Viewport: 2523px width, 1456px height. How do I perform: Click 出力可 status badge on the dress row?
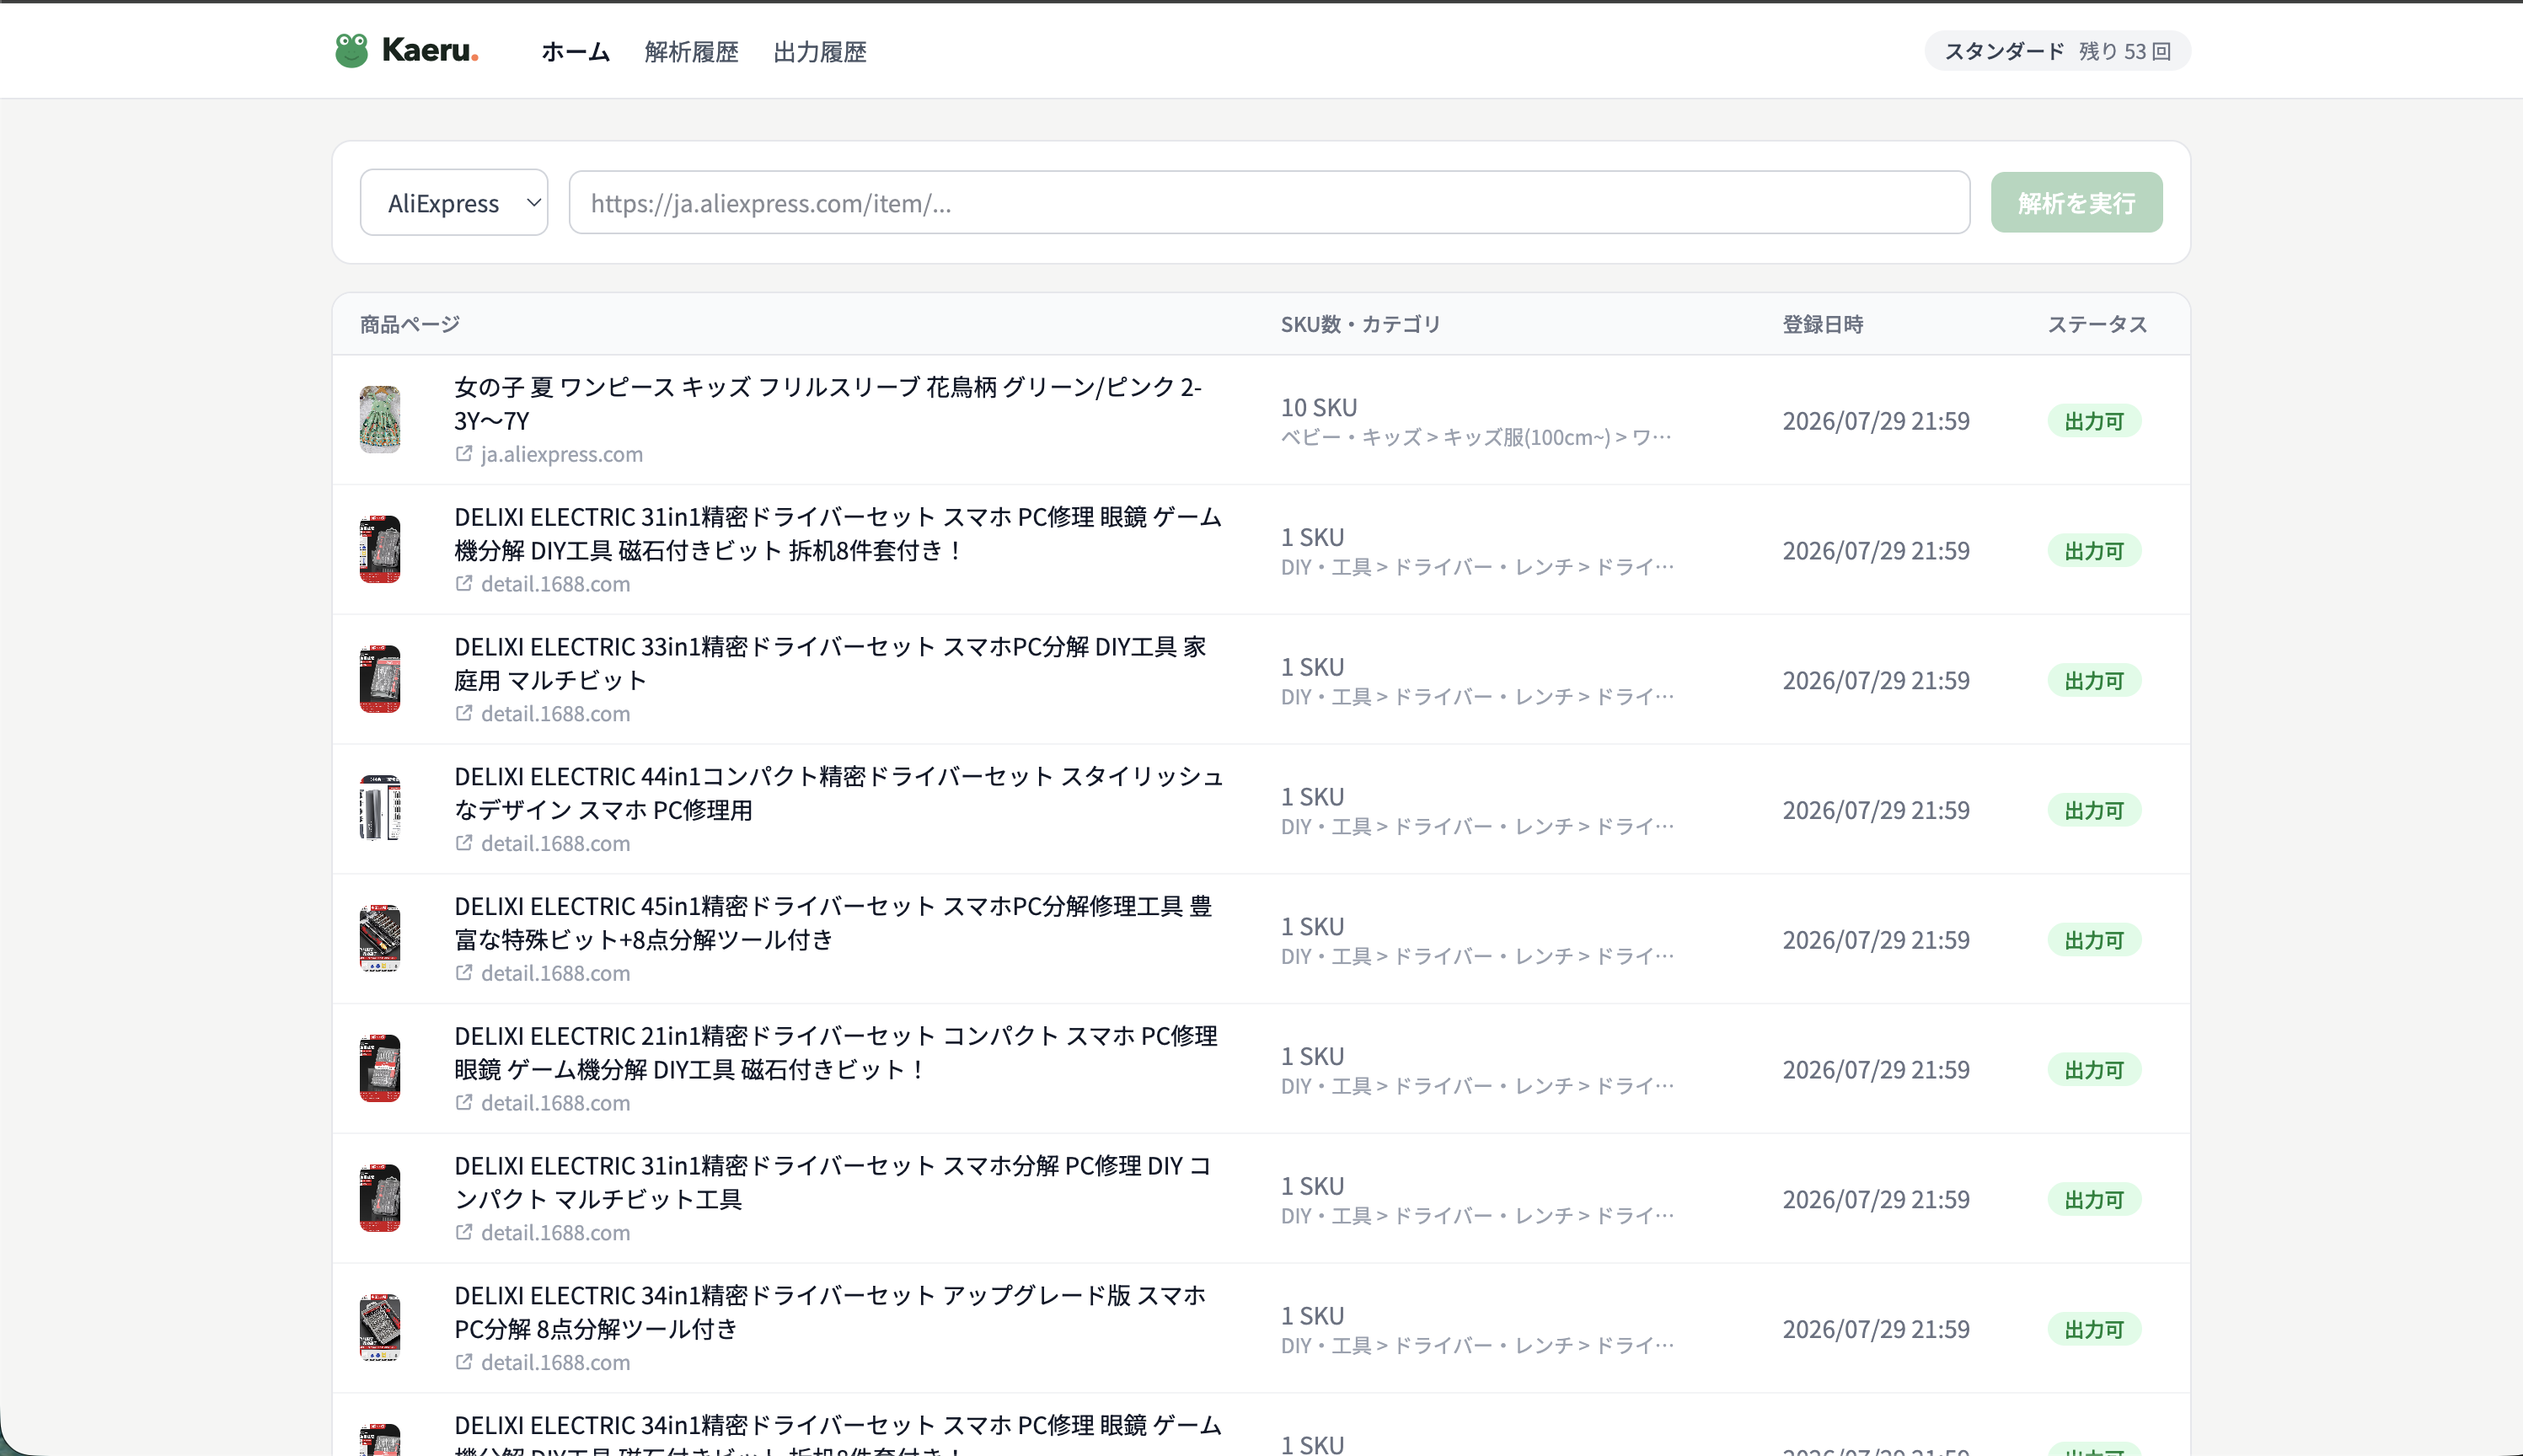coord(2094,421)
